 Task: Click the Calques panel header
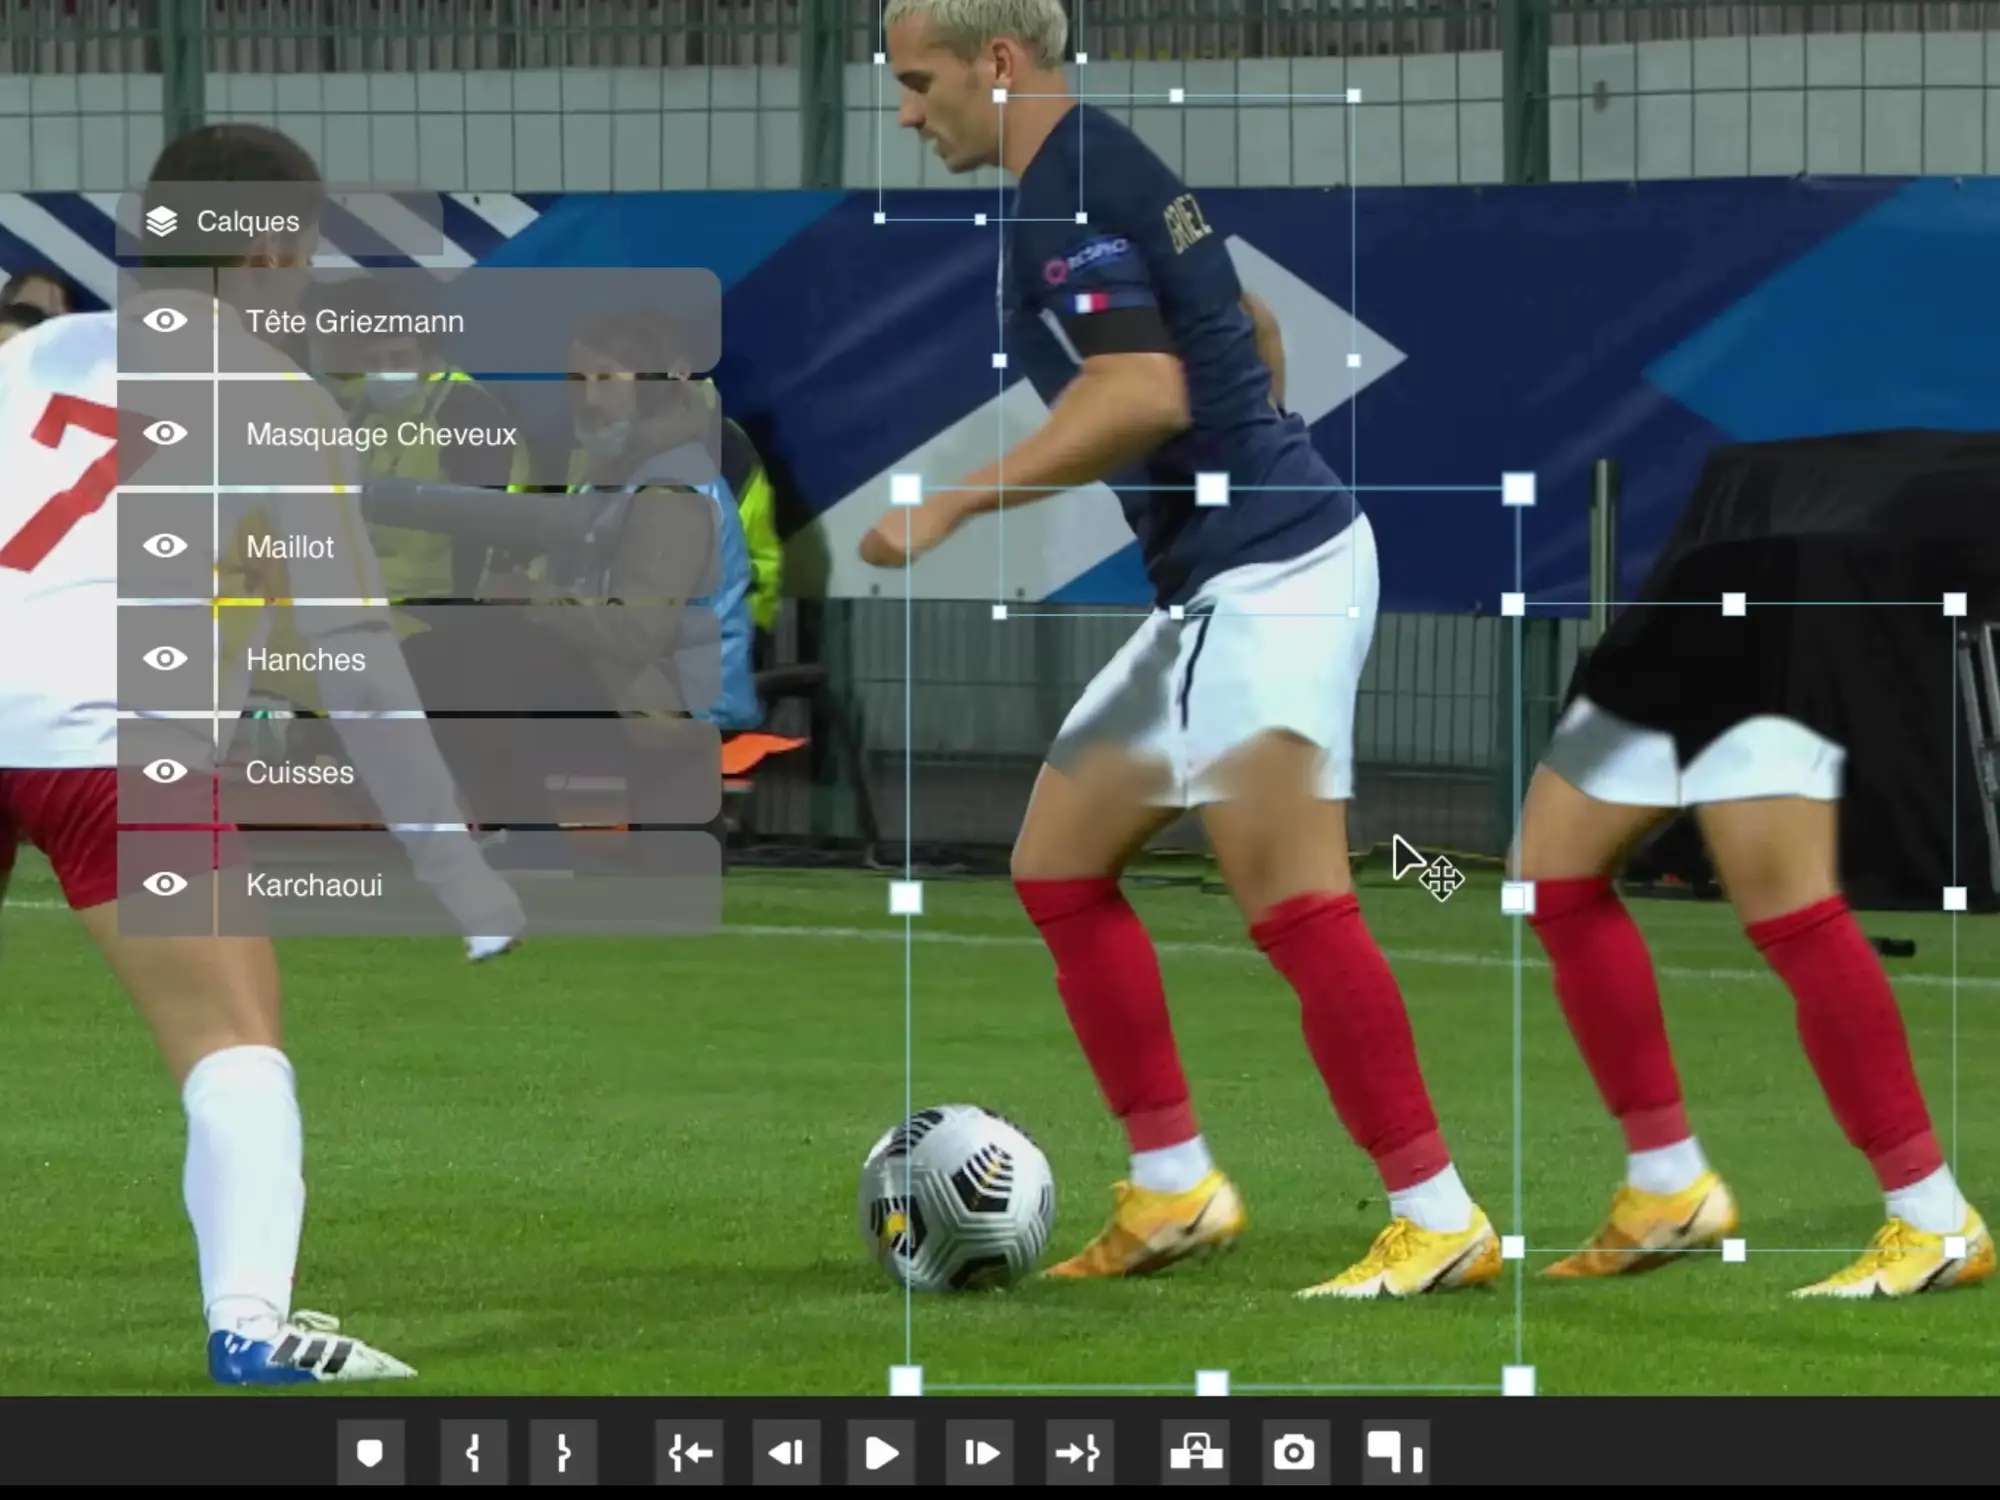click(x=248, y=221)
